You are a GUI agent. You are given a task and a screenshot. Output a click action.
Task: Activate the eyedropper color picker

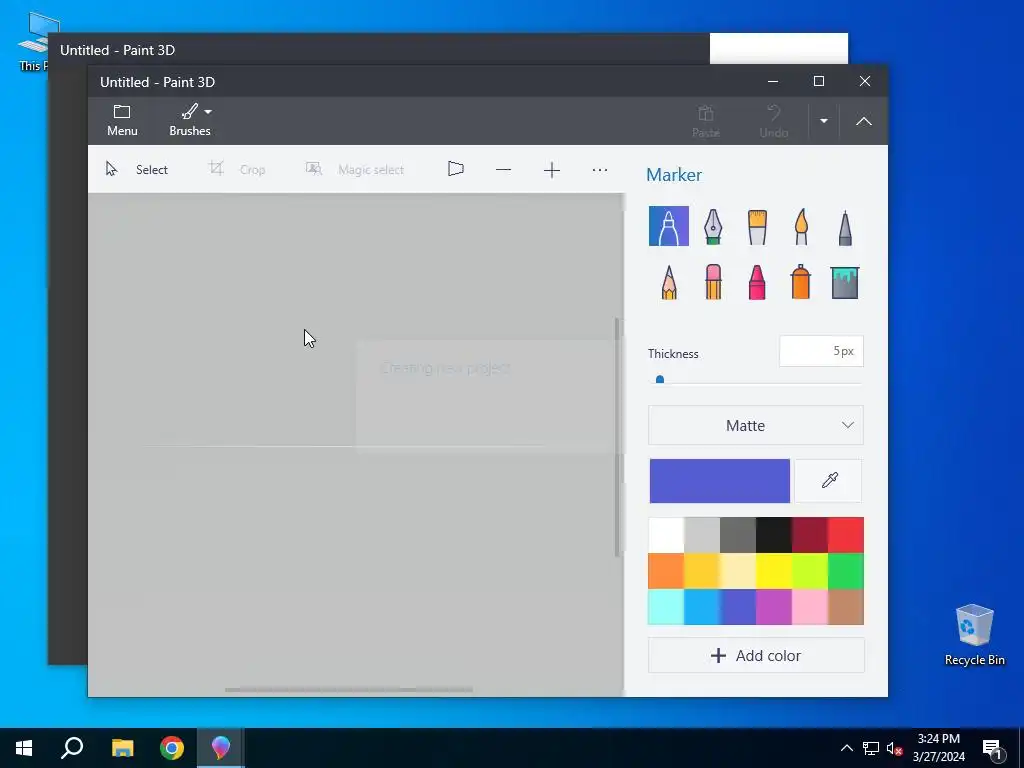[x=829, y=481]
